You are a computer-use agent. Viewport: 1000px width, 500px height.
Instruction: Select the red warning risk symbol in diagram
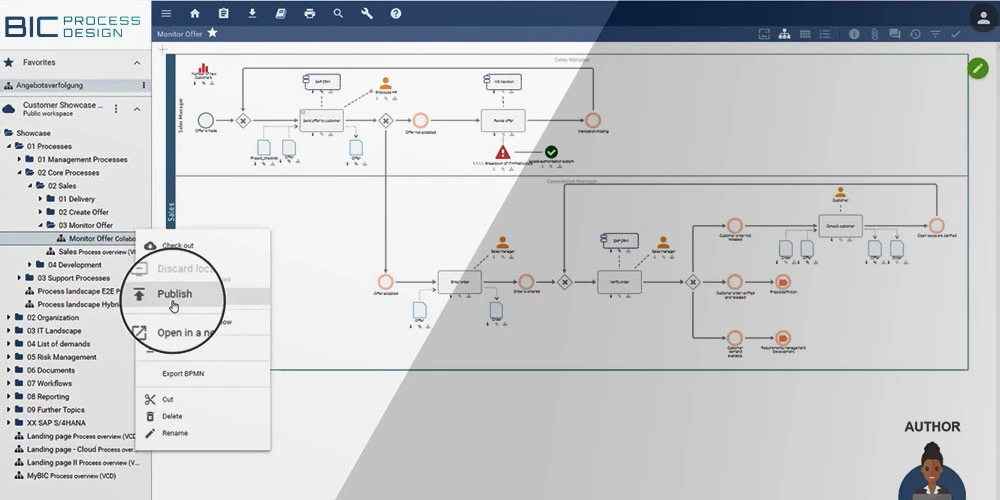(x=503, y=152)
